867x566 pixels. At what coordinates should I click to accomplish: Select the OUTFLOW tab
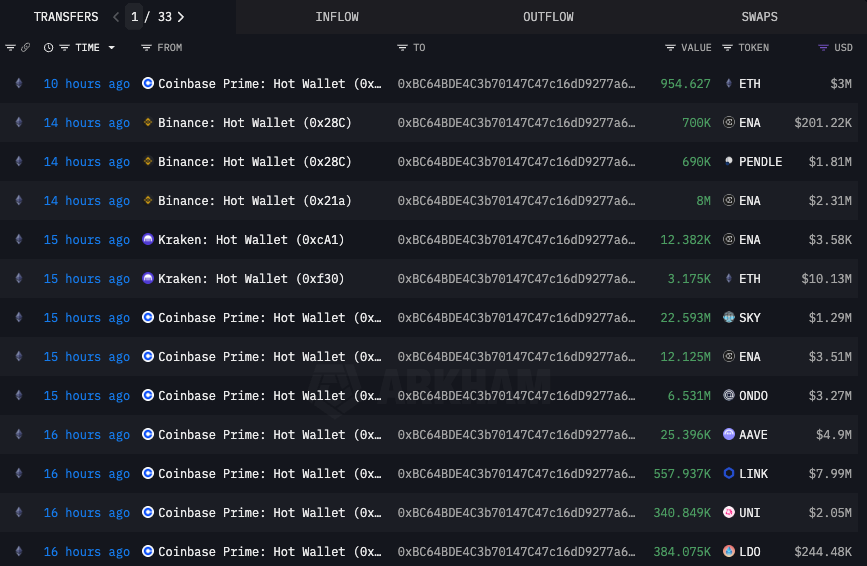[x=548, y=17]
